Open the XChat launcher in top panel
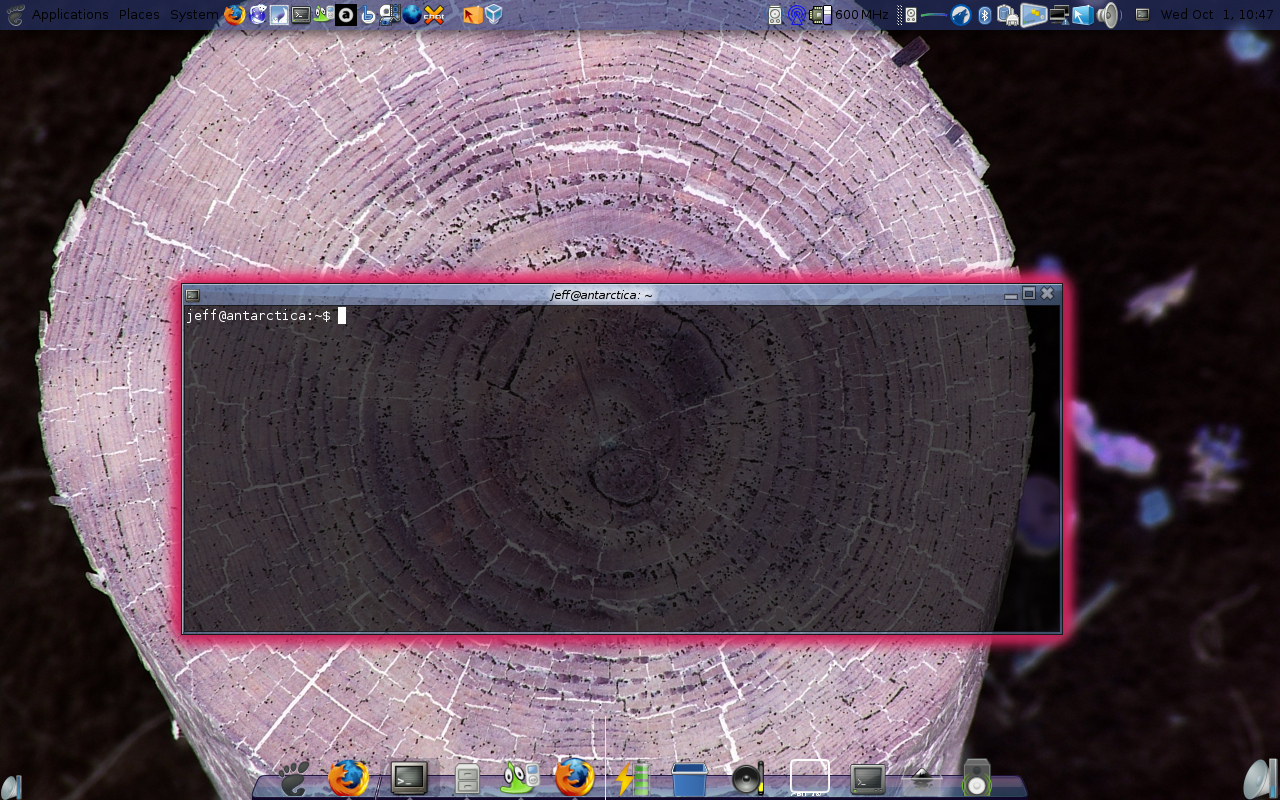This screenshot has width=1280, height=800. point(434,15)
